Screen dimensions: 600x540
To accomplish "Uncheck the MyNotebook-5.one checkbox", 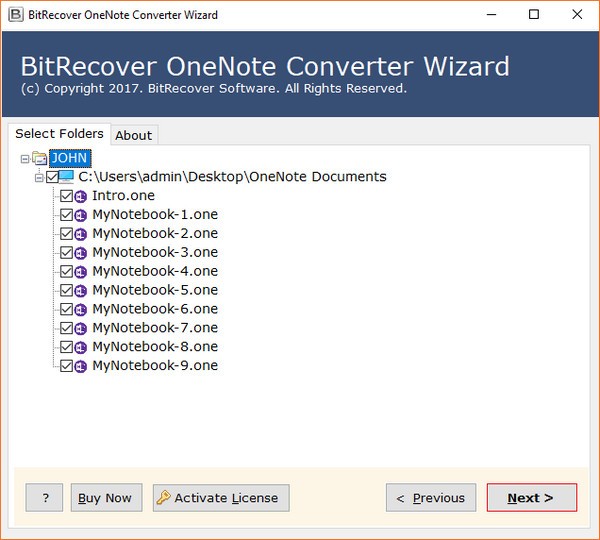I will click(67, 290).
